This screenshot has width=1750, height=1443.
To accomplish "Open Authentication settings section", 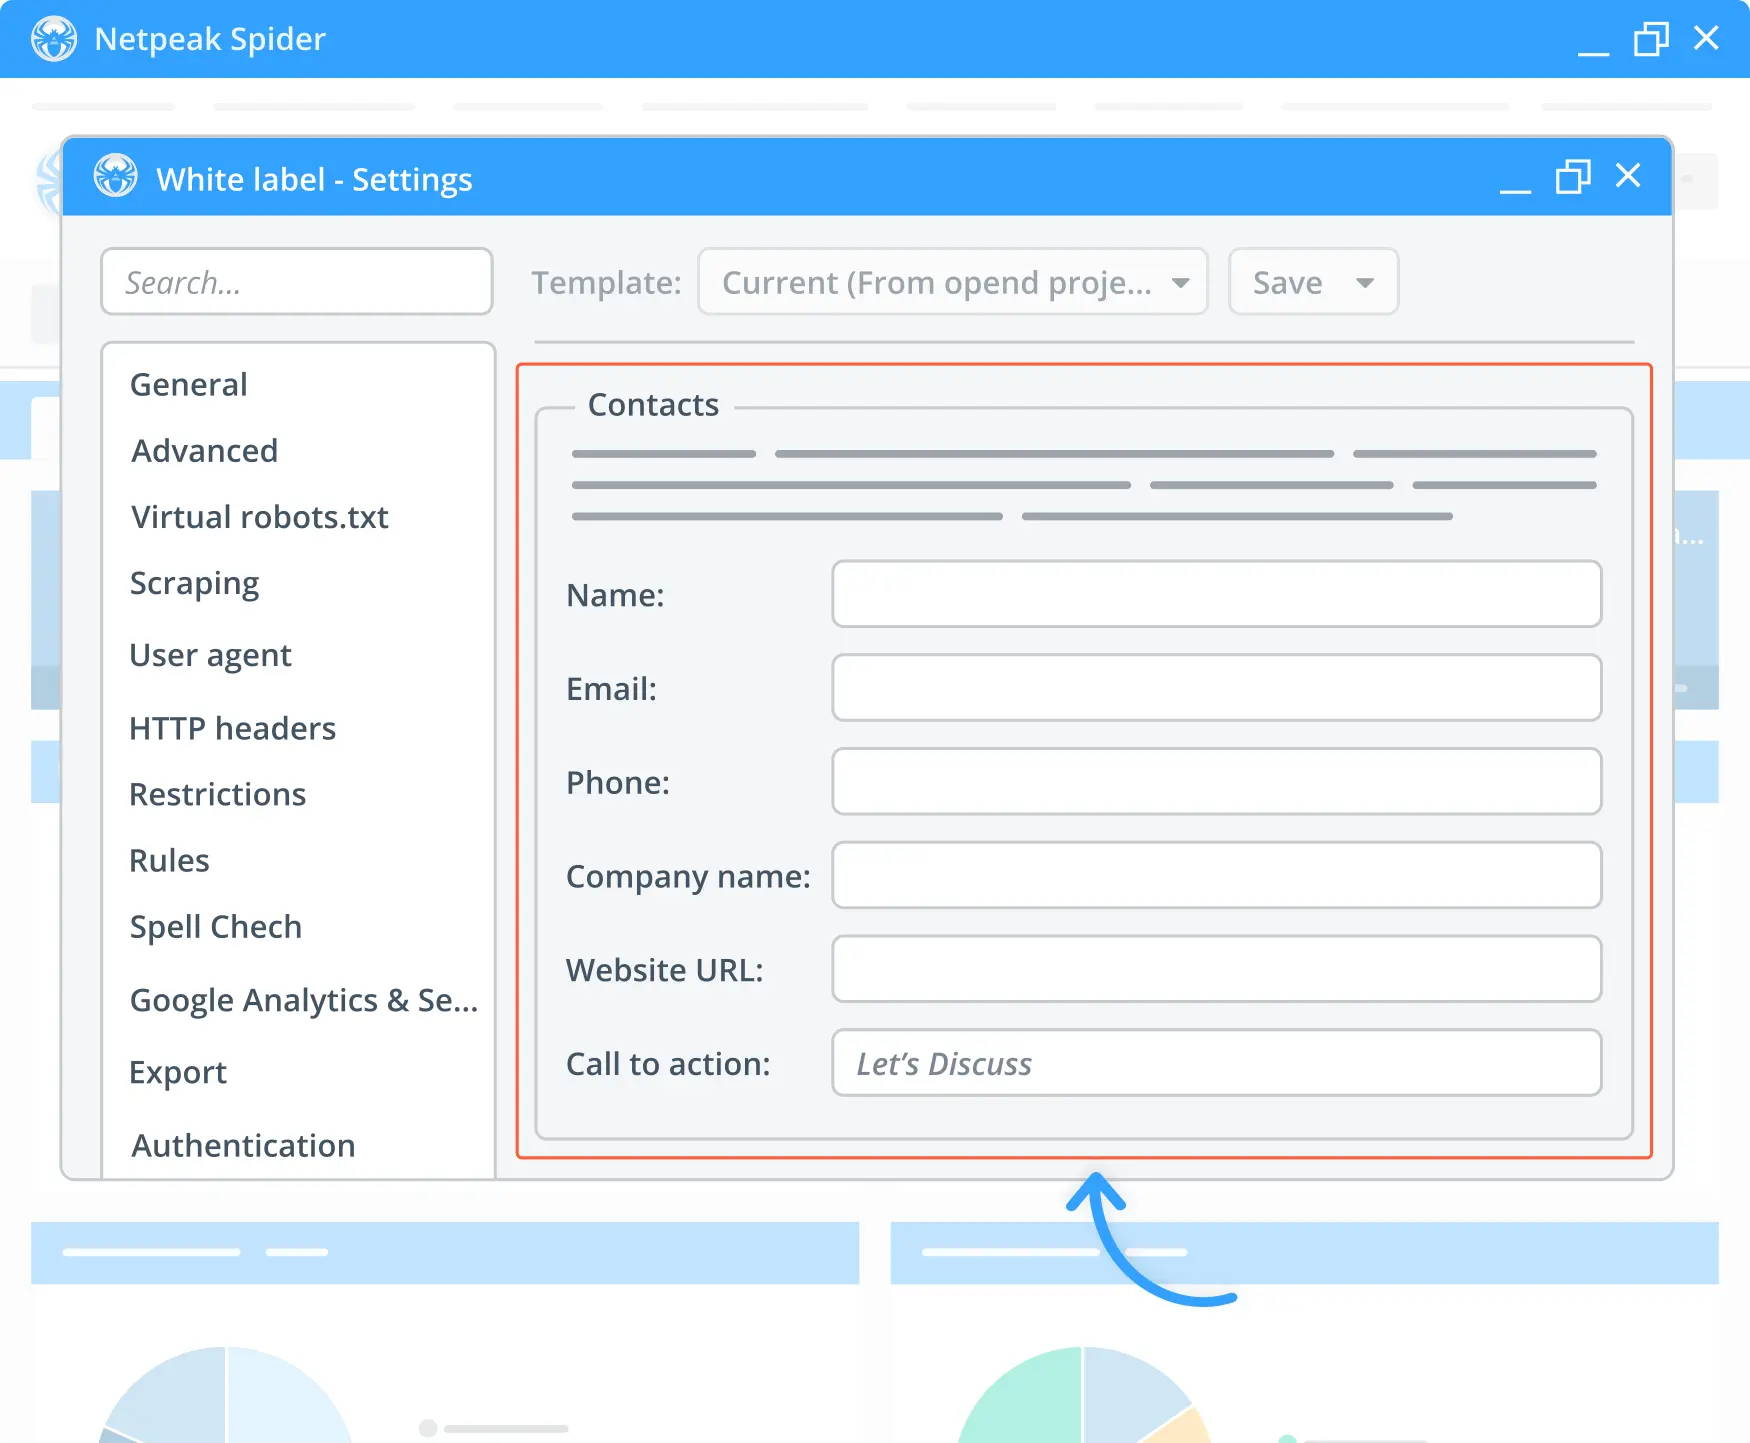I will pos(243,1145).
